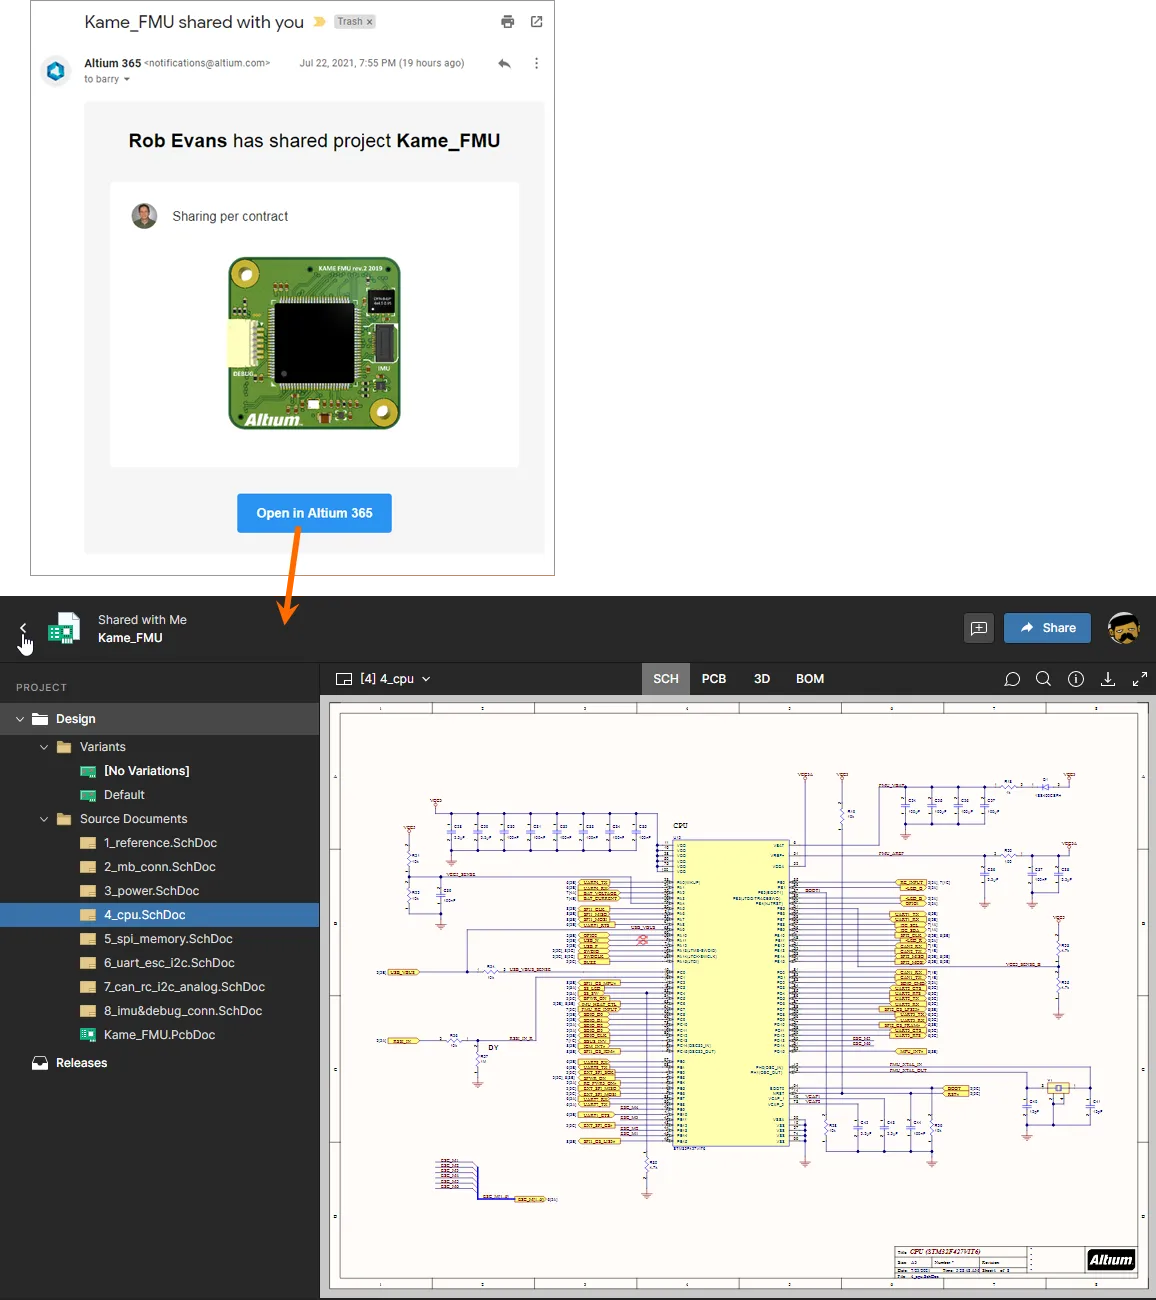Click the Releases box icon

40,1063
